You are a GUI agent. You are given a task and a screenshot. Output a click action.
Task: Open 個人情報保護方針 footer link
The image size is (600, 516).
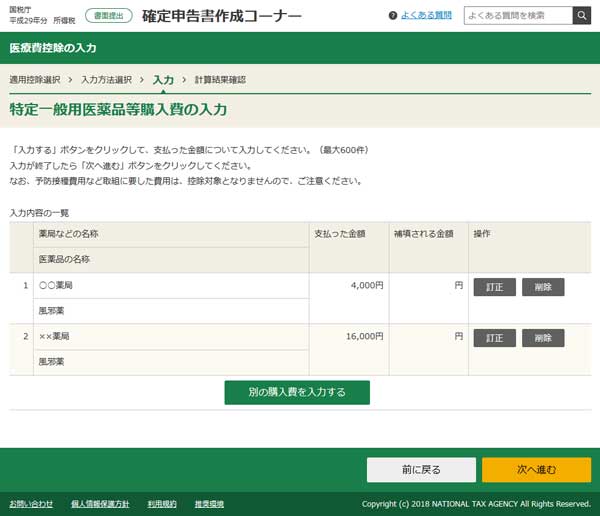(x=100, y=503)
